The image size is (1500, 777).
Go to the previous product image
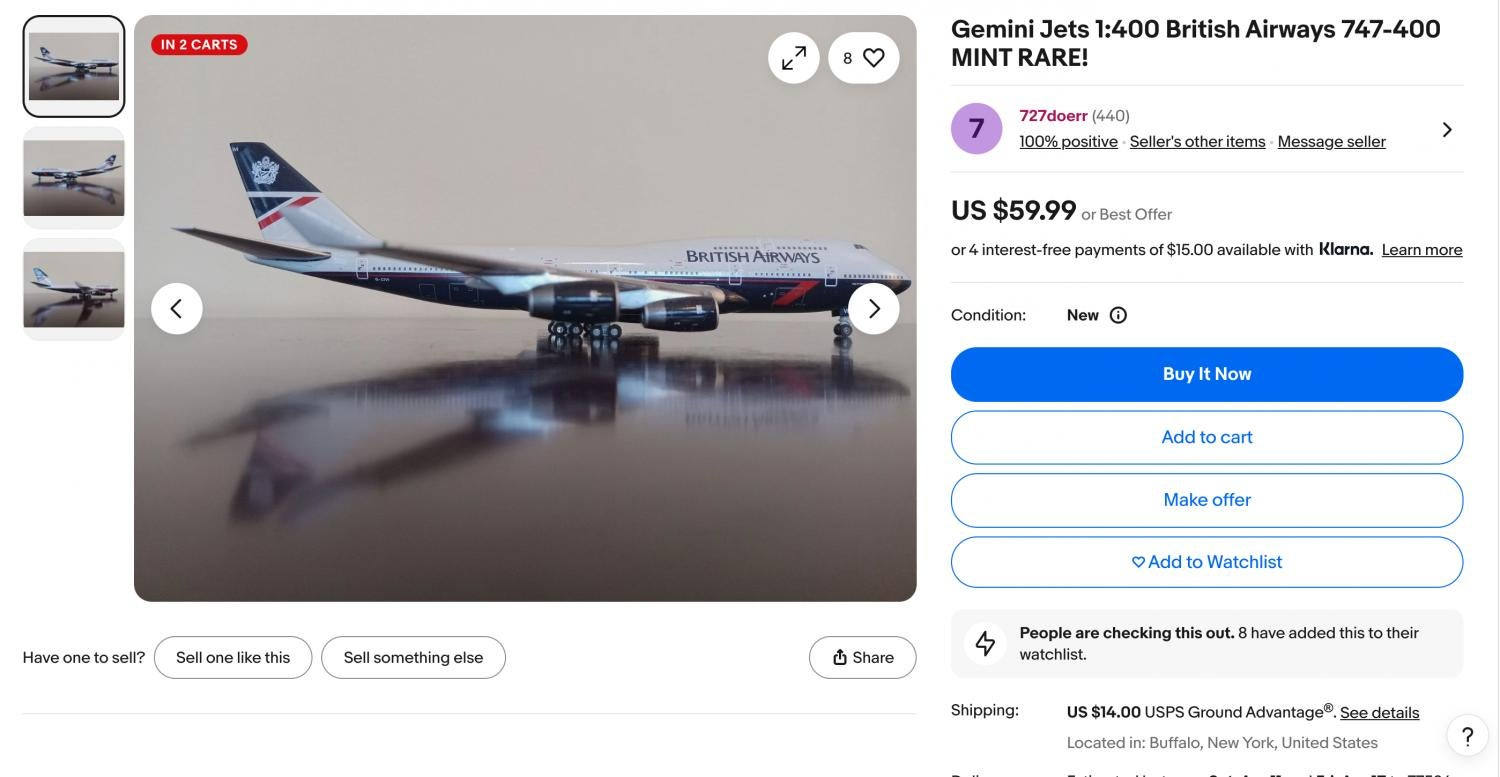click(x=177, y=308)
